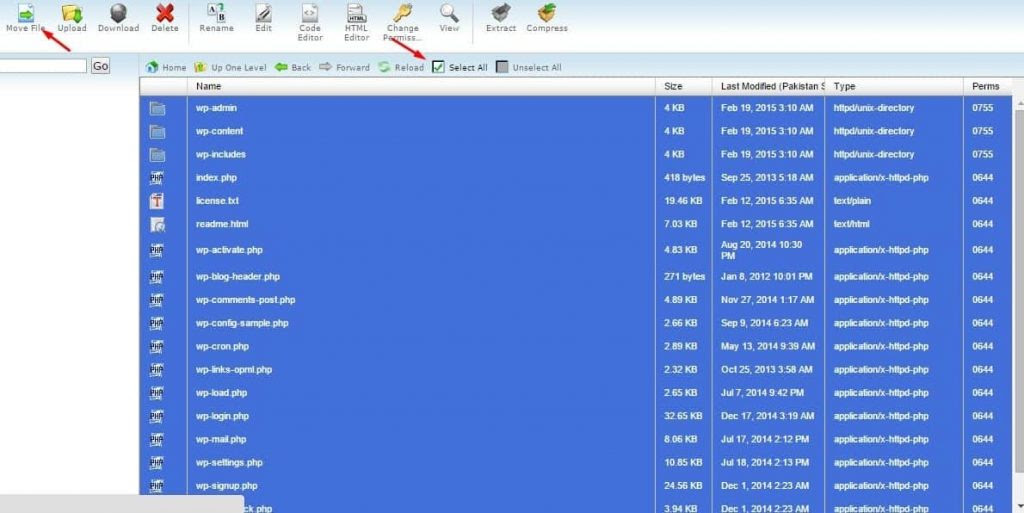
Task: Select the readme.html file name
Action: pyautogui.click(x=222, y=224)
